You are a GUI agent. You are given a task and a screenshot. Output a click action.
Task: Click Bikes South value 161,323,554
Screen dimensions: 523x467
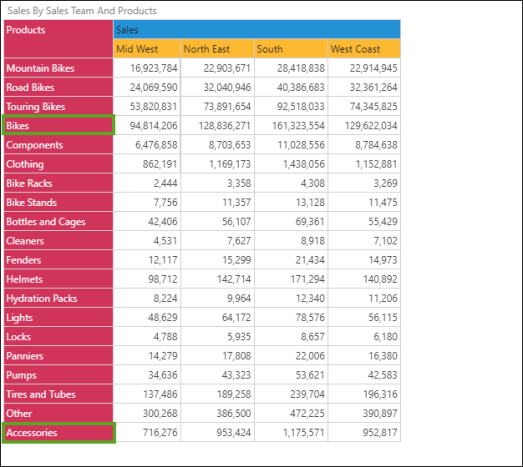tap(298, 125)
